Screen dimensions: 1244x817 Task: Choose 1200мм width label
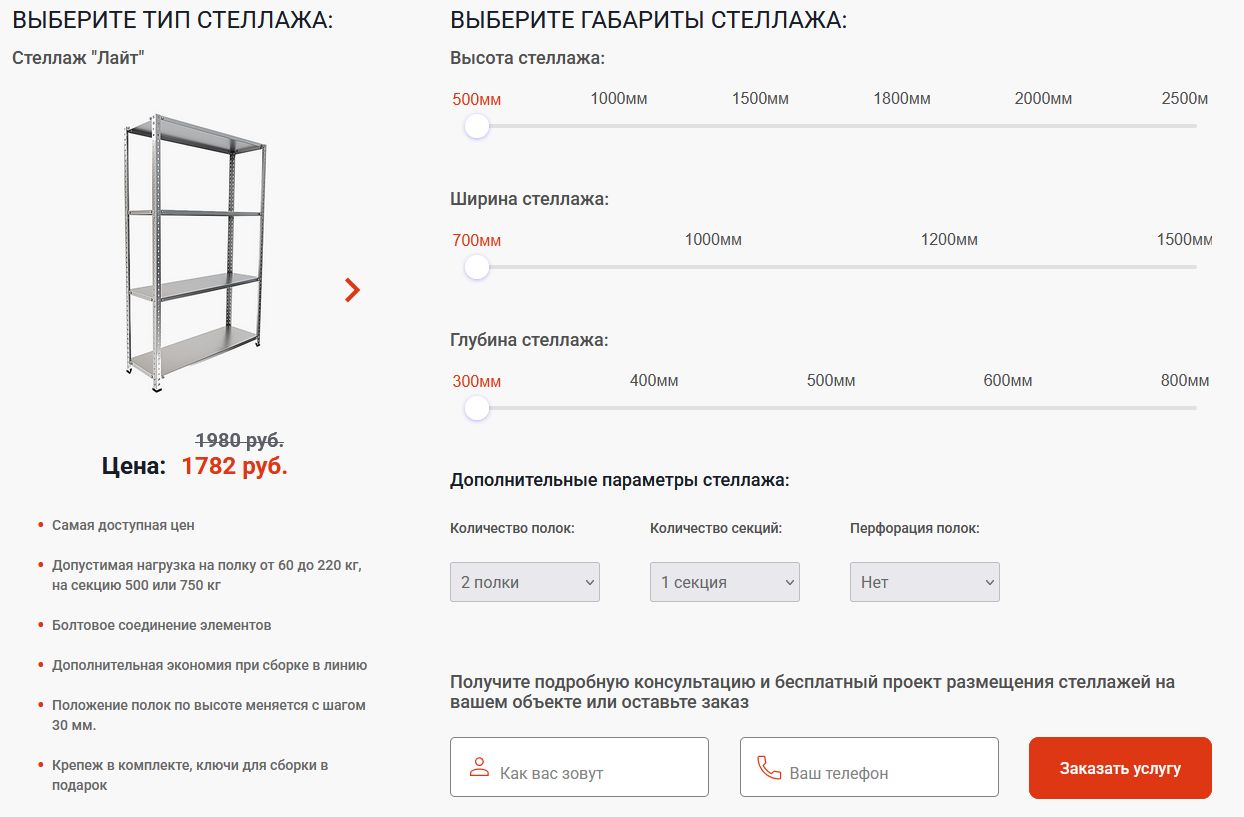(949, 240)
